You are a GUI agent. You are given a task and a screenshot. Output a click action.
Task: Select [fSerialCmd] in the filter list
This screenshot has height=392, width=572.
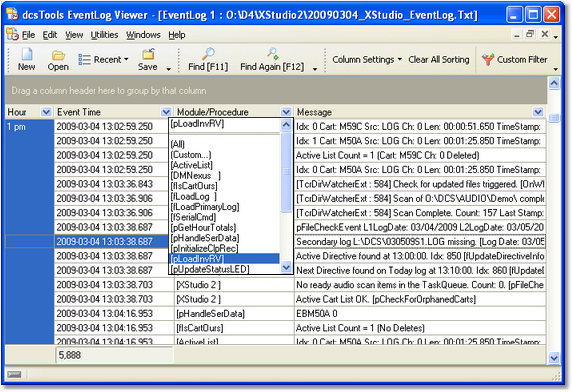(224, 217)
